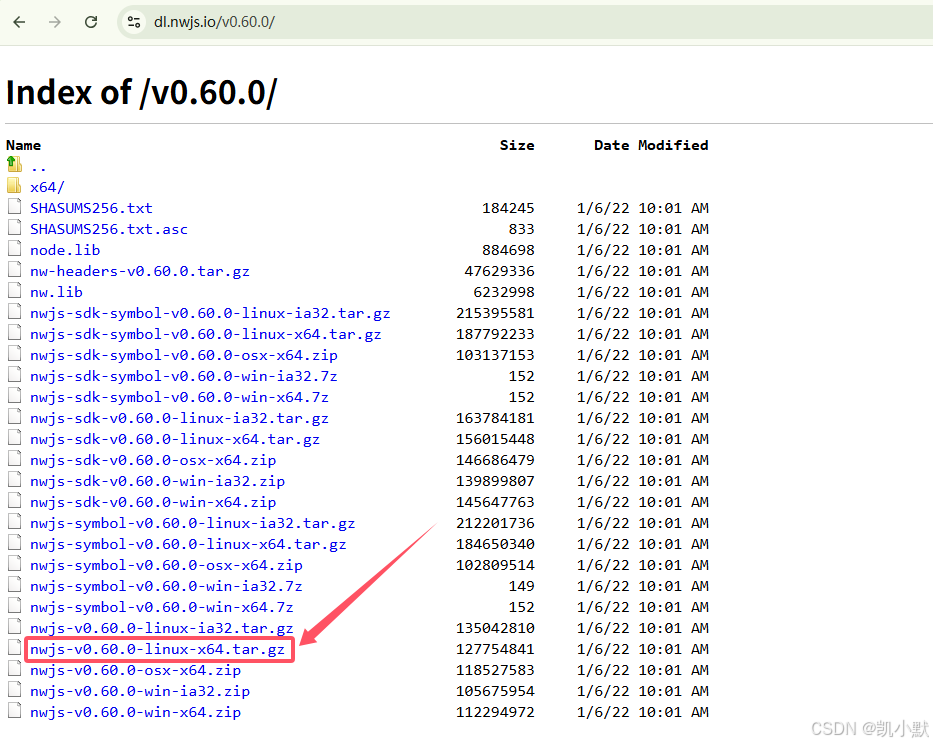Click file icon beside nwjs-sdk-symbol-v0.60.0-osx-x64.zip

(14, 354)
